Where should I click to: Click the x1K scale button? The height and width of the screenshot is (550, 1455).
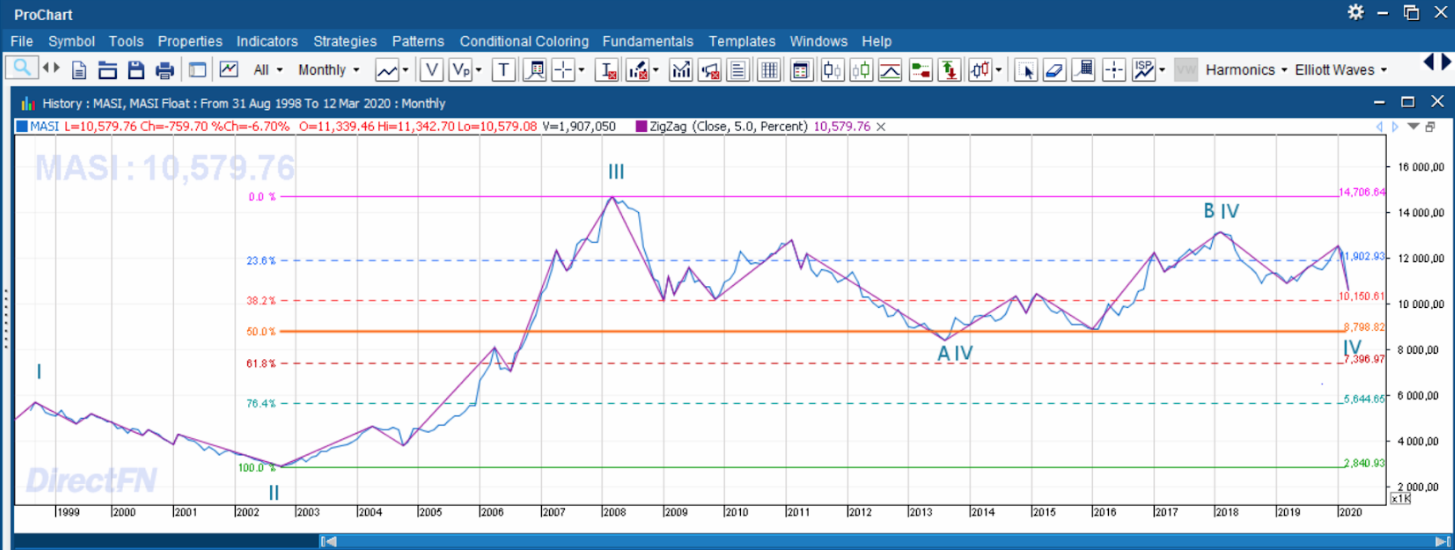click(x=1400, y=498)
